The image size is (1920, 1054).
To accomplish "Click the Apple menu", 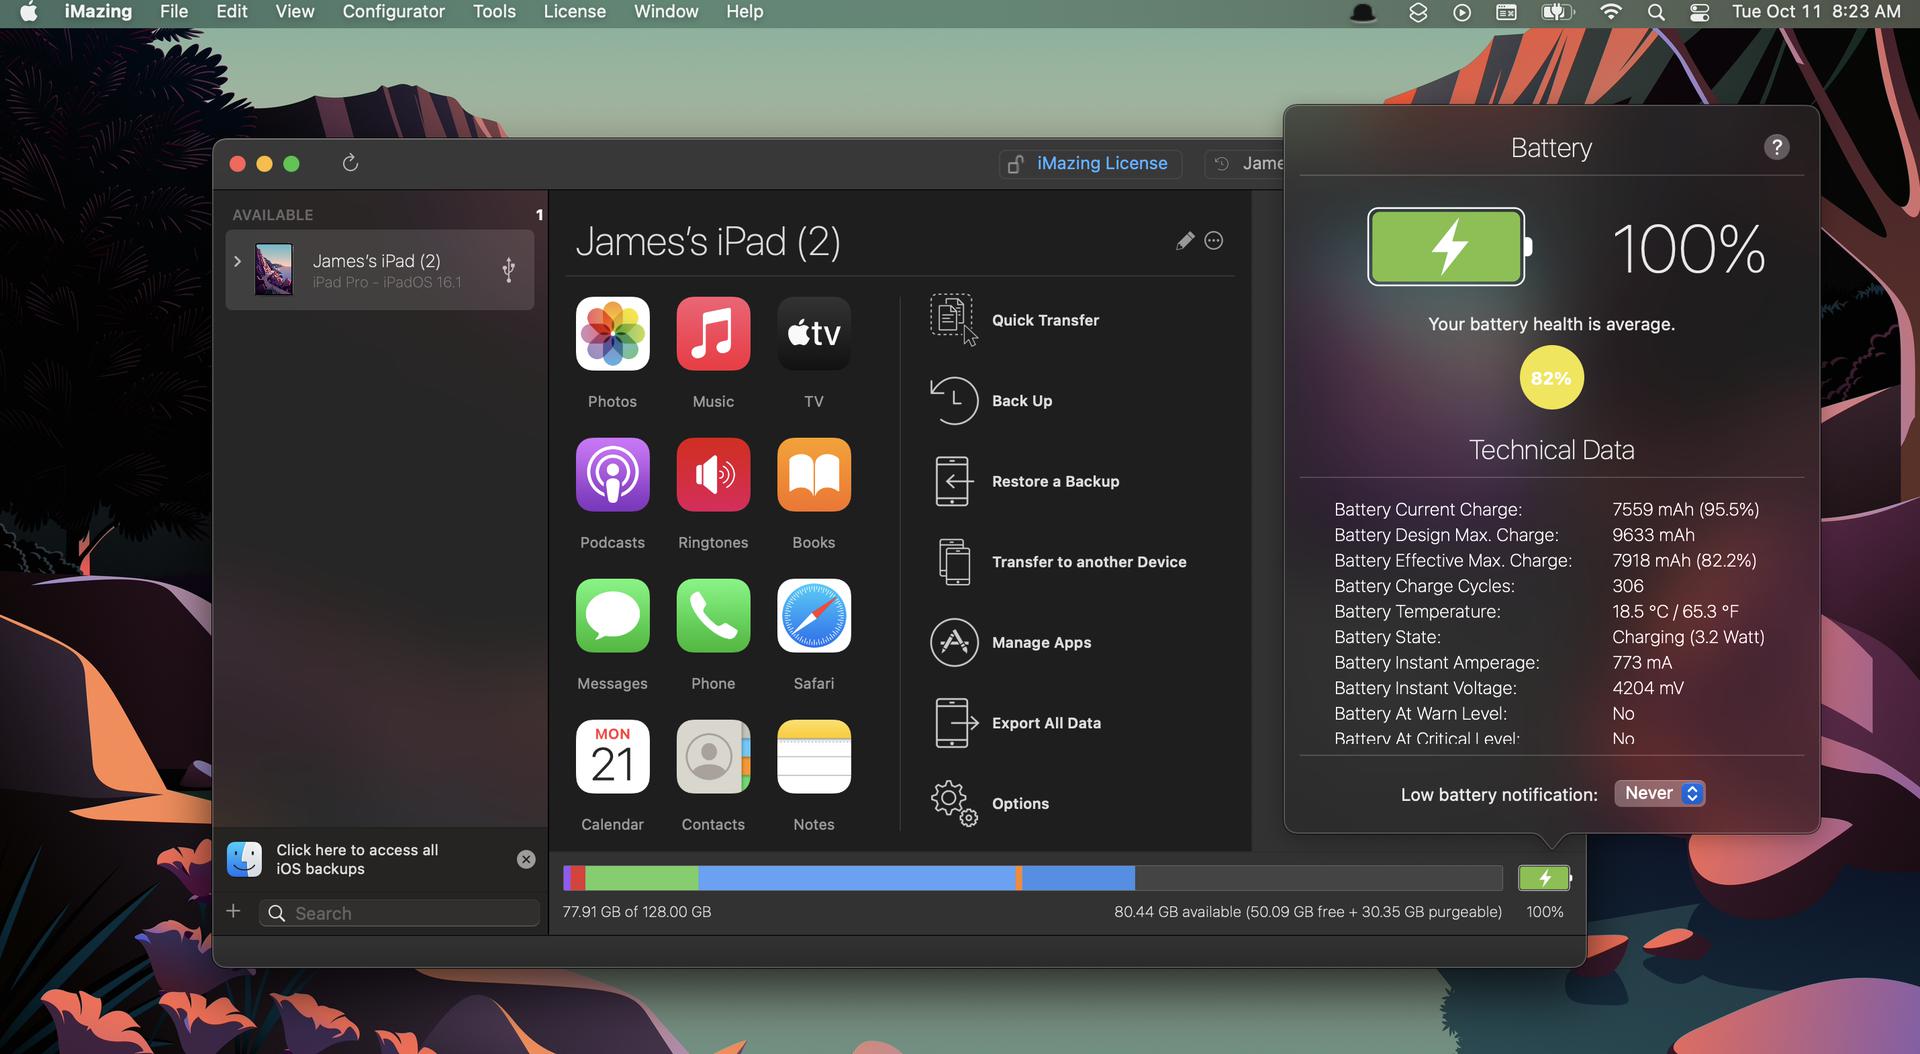I will click(28, 12).
